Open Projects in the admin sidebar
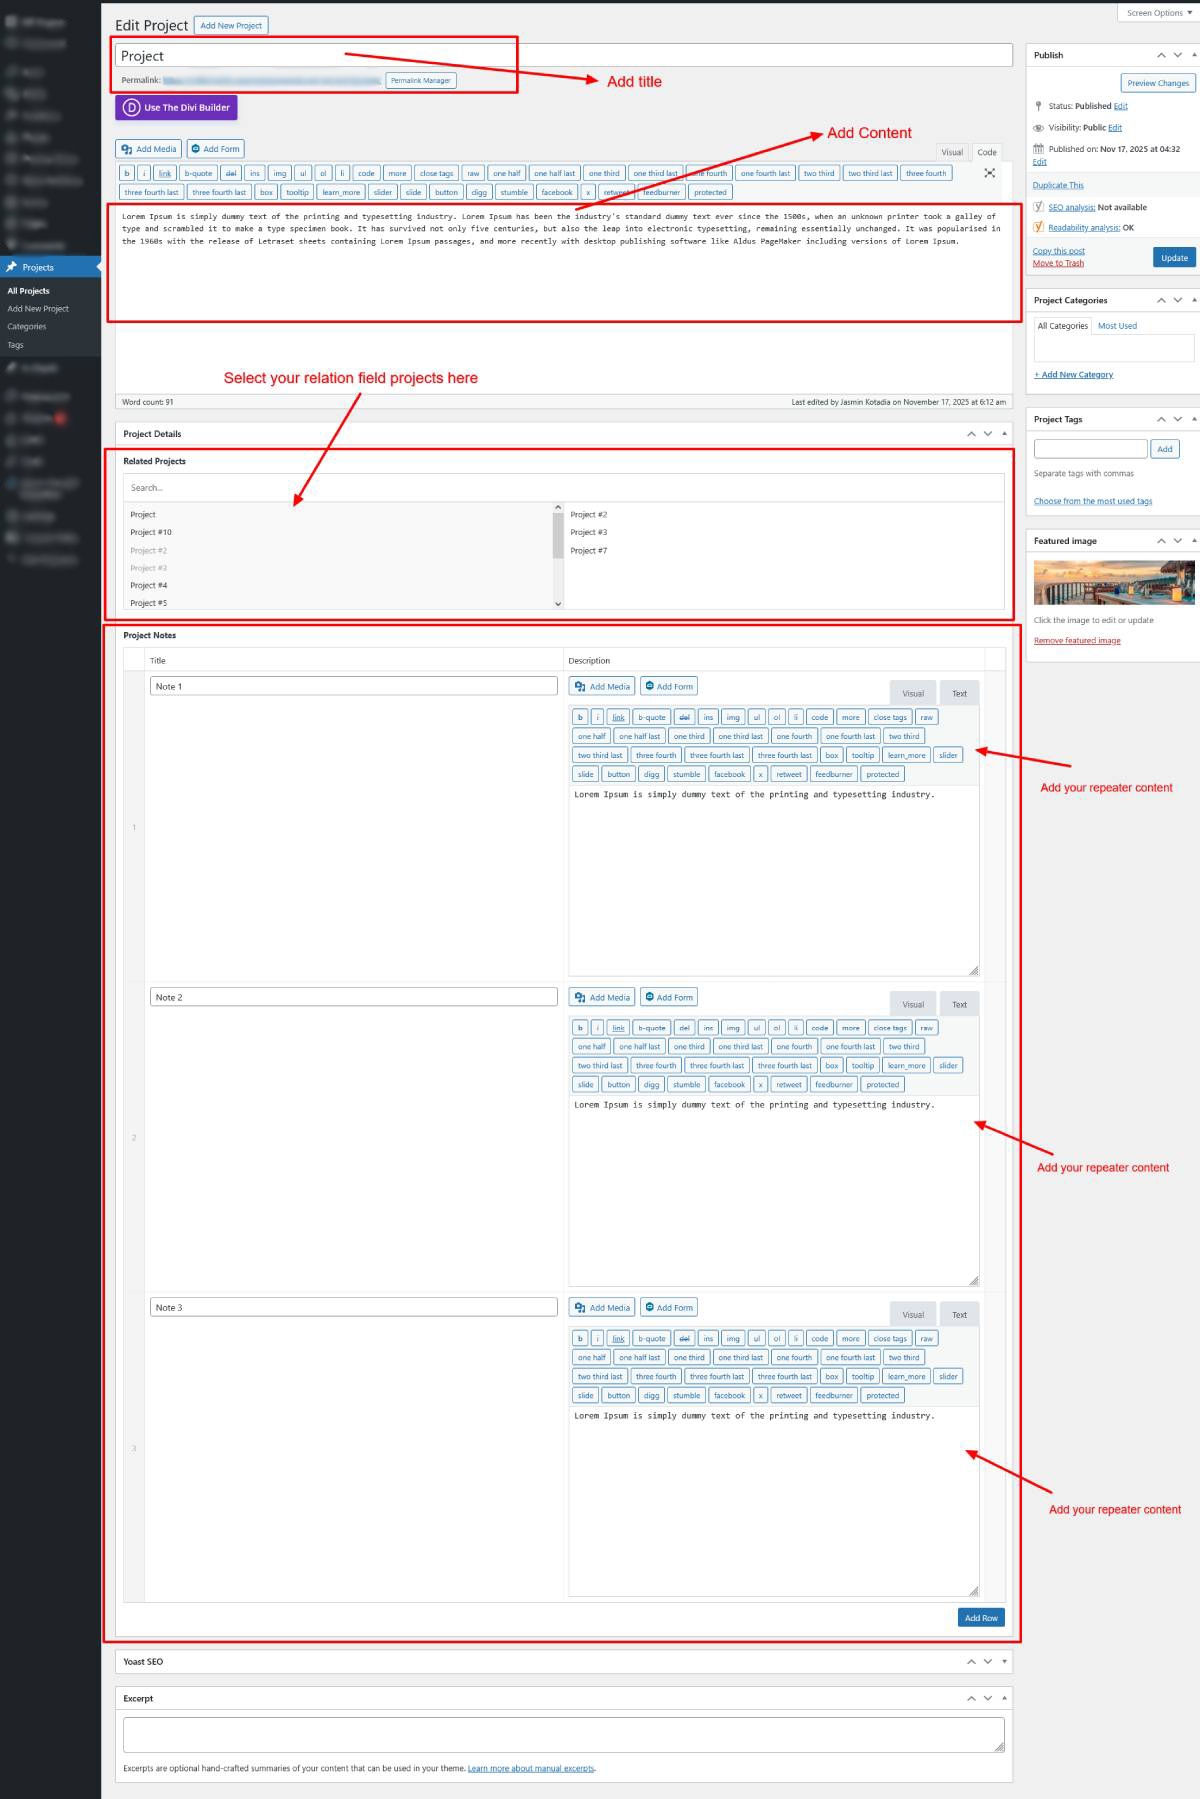 [38, 267]
